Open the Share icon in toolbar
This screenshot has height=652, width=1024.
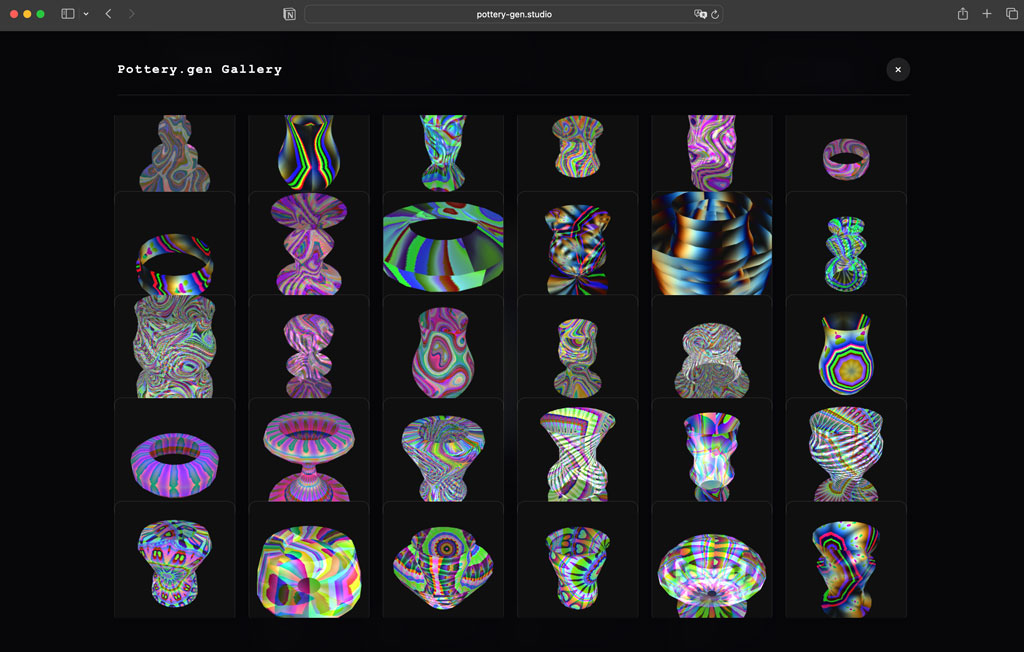963,14
